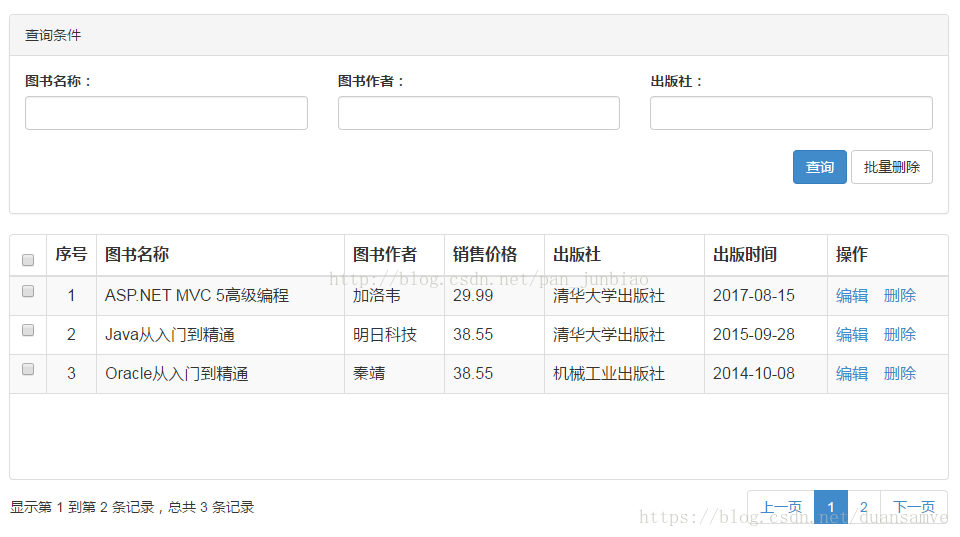Click 清华大学出版社 in the Java row
Viewport: 960px width, 537px height.
click(609, 335)
